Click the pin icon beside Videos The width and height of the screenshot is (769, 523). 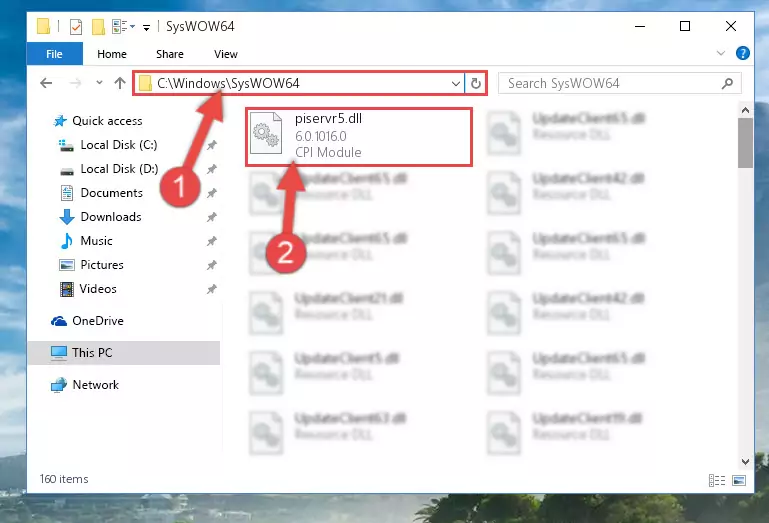(x=212, y=289)
